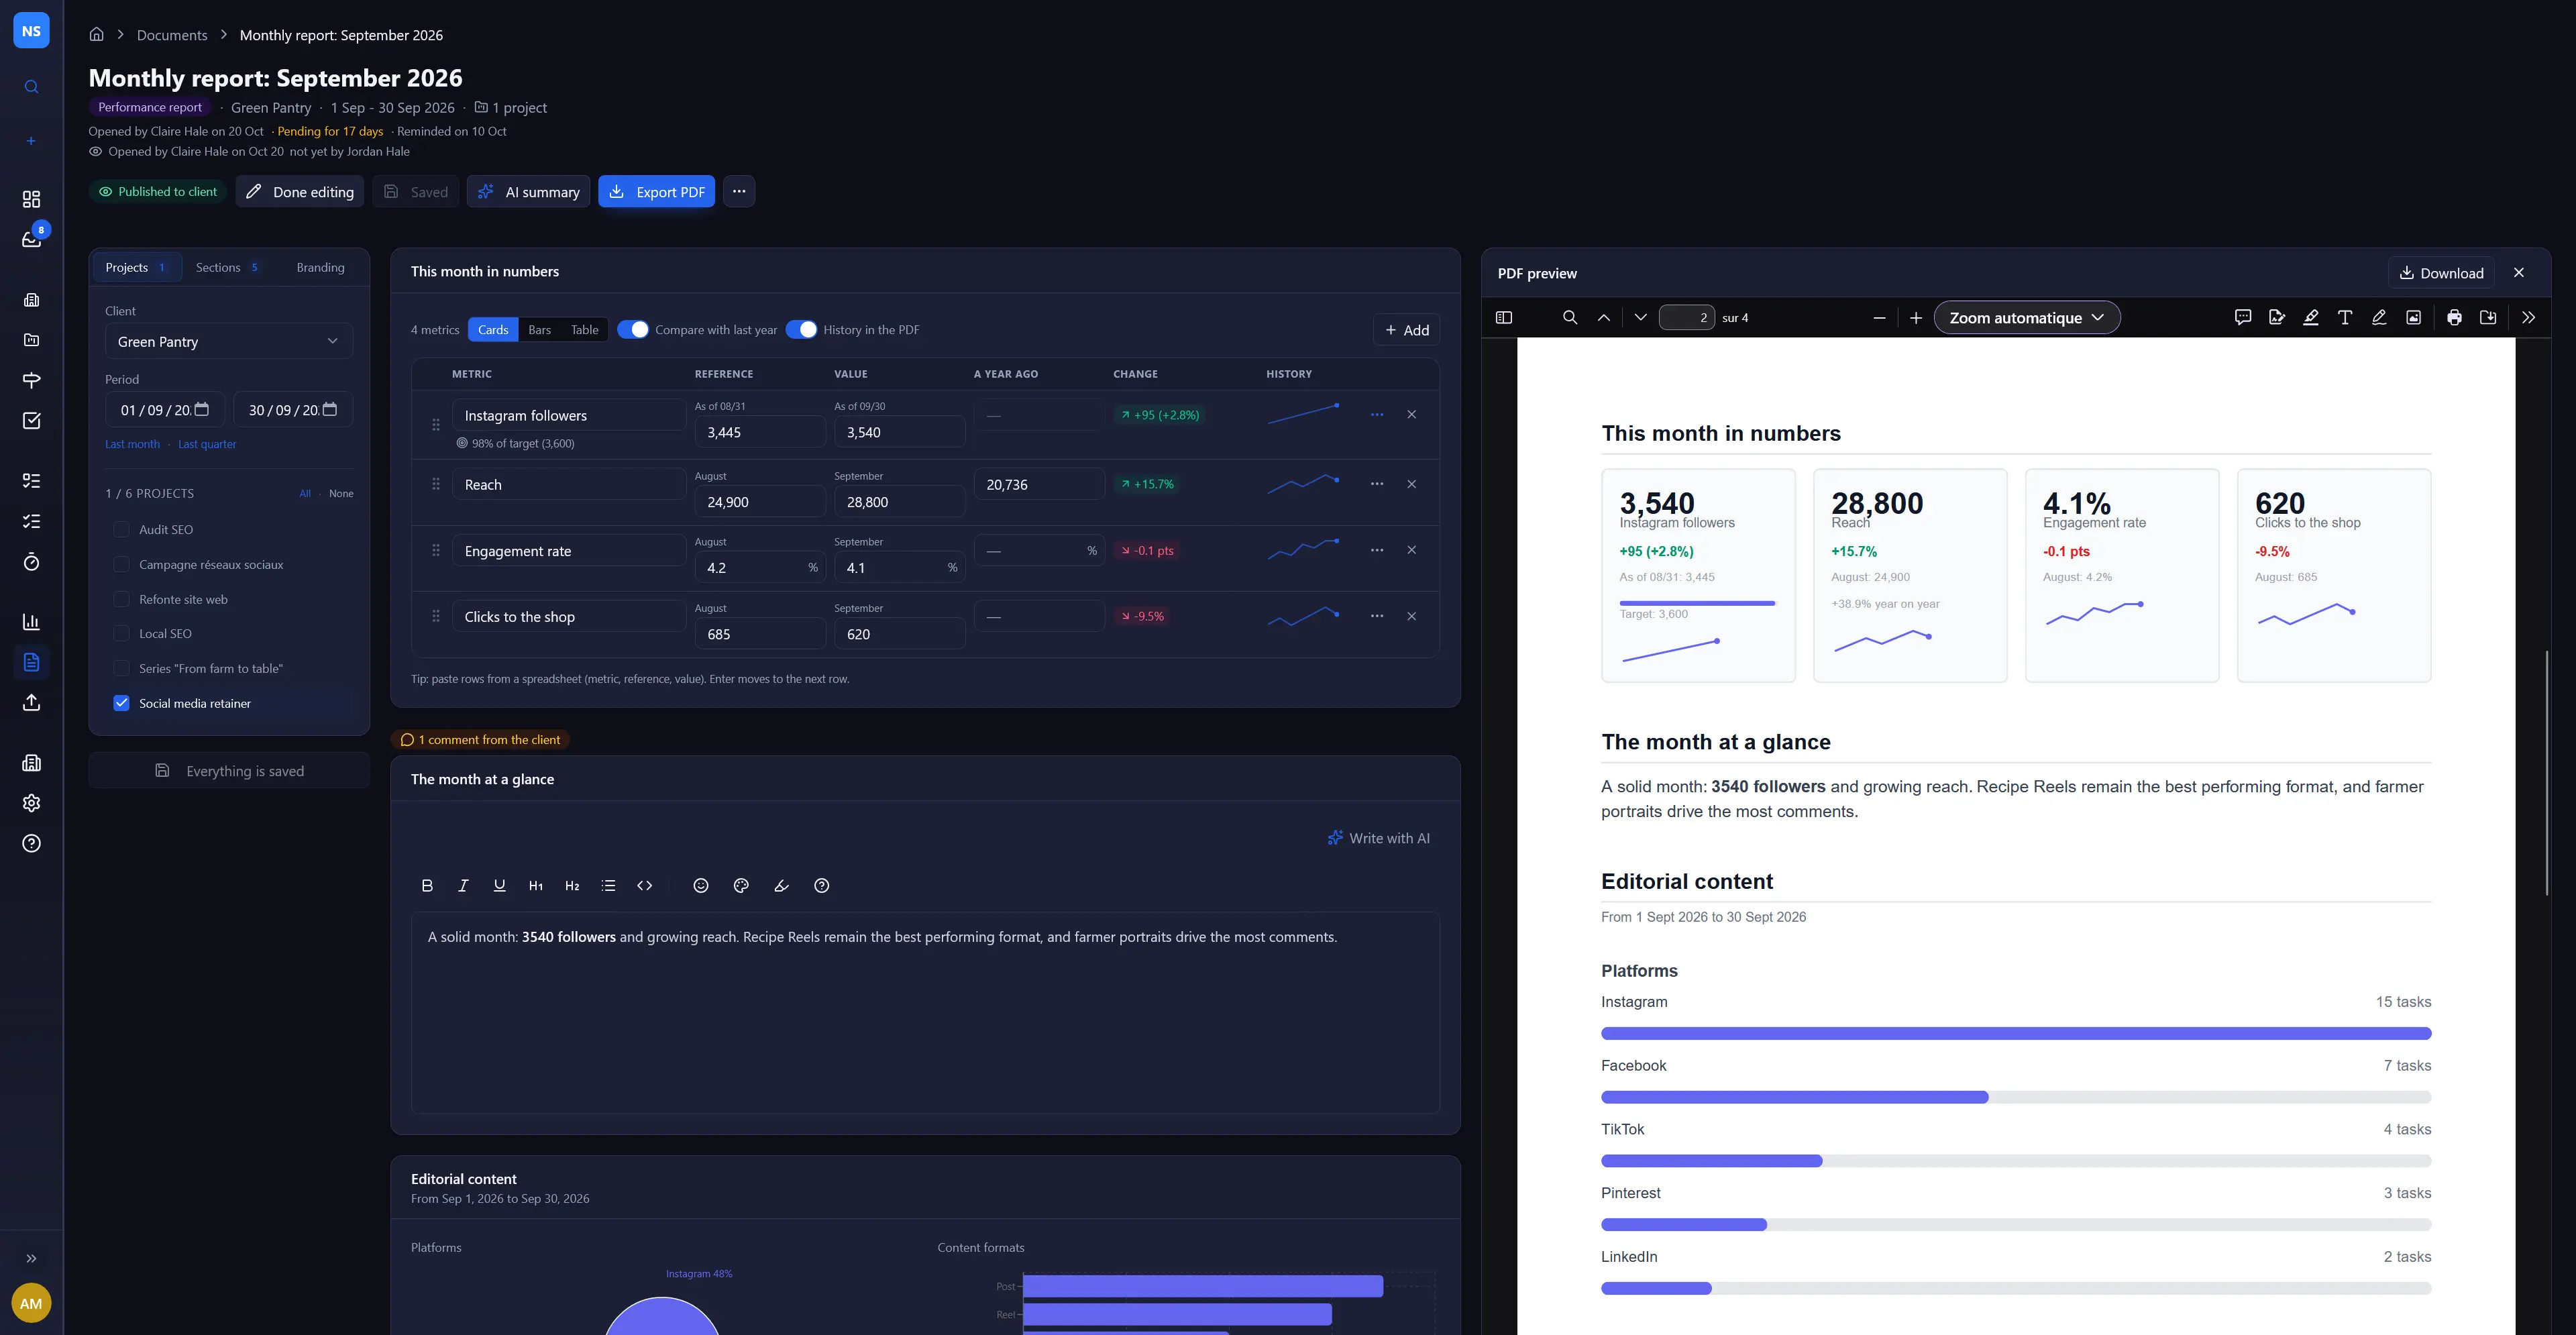Viewport: 2576px width, 1335px height.
Task: Toggle the PDF preview sidebar panel
Action: pos(1503,318)
